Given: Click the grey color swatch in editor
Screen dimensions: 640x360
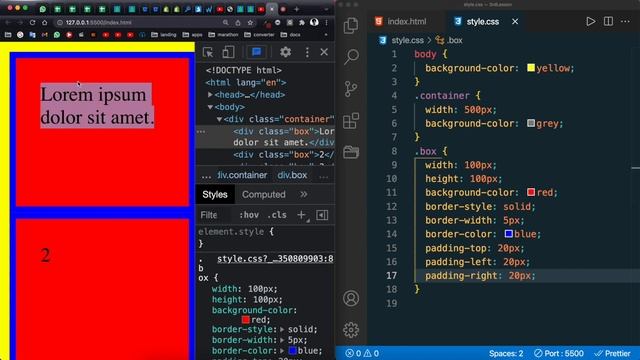Looking at the screenshot, I should point(531,123).
